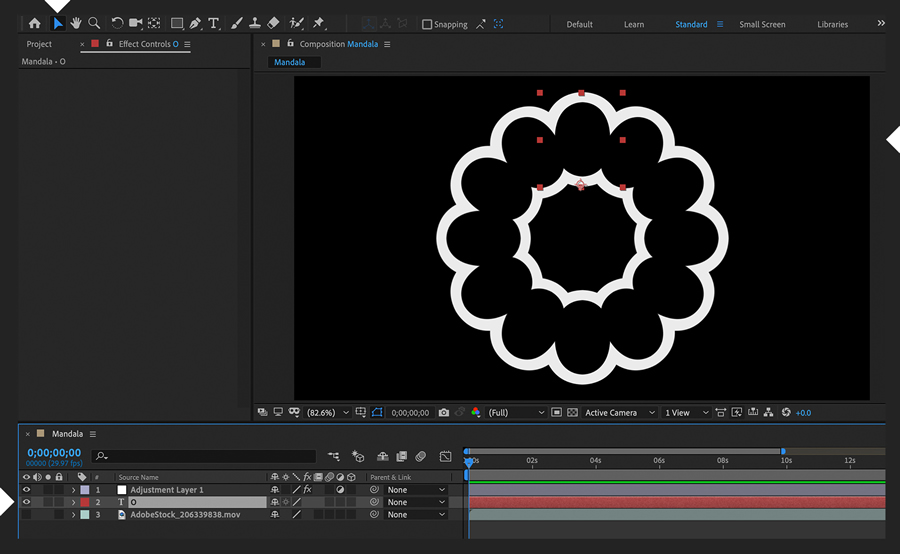Image resolution: width=900 pixels, height=554 pixels.
Task: Click the timeline current timecode 0;00;00;00
Action: pyautogui.click(x=54, y=453)
